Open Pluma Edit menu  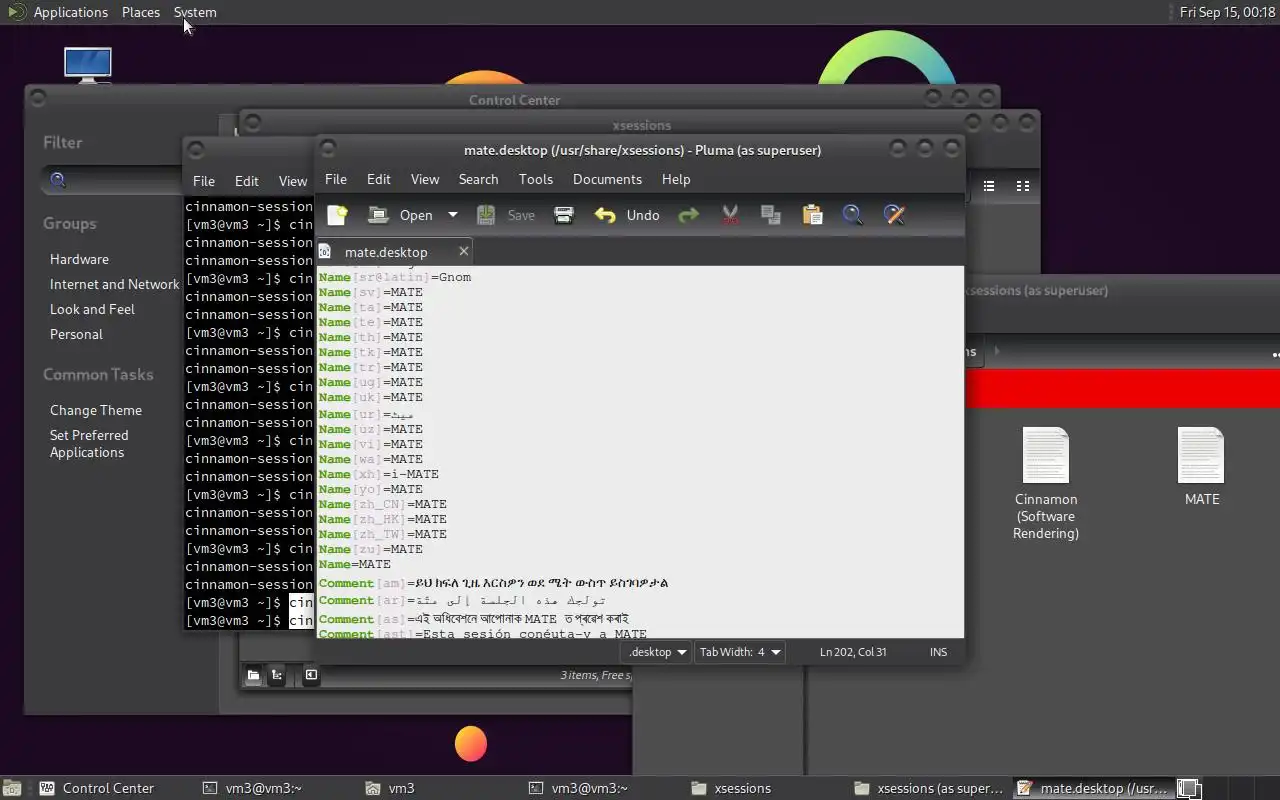click(x=379, y=179)
